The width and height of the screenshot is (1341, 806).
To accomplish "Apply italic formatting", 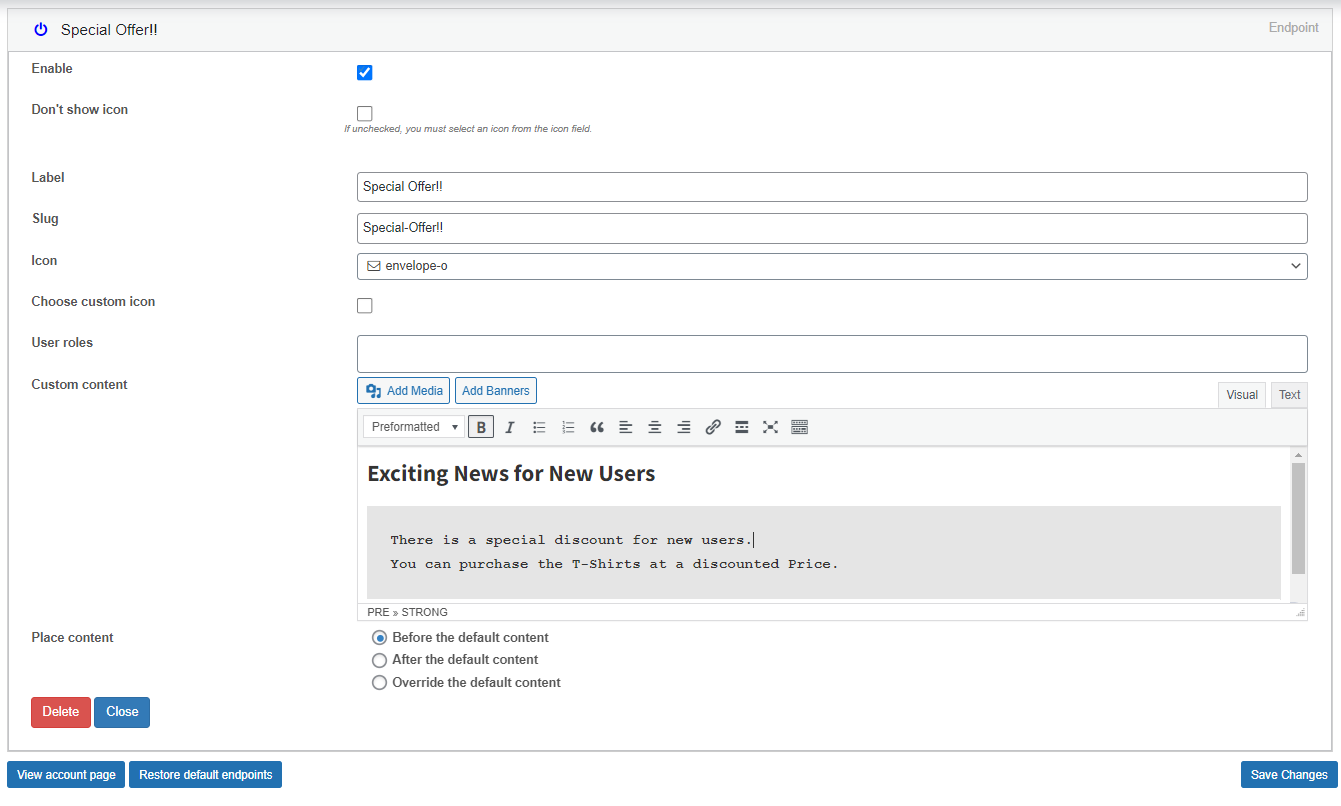I will pyautogui.click(x=510, y=426).
